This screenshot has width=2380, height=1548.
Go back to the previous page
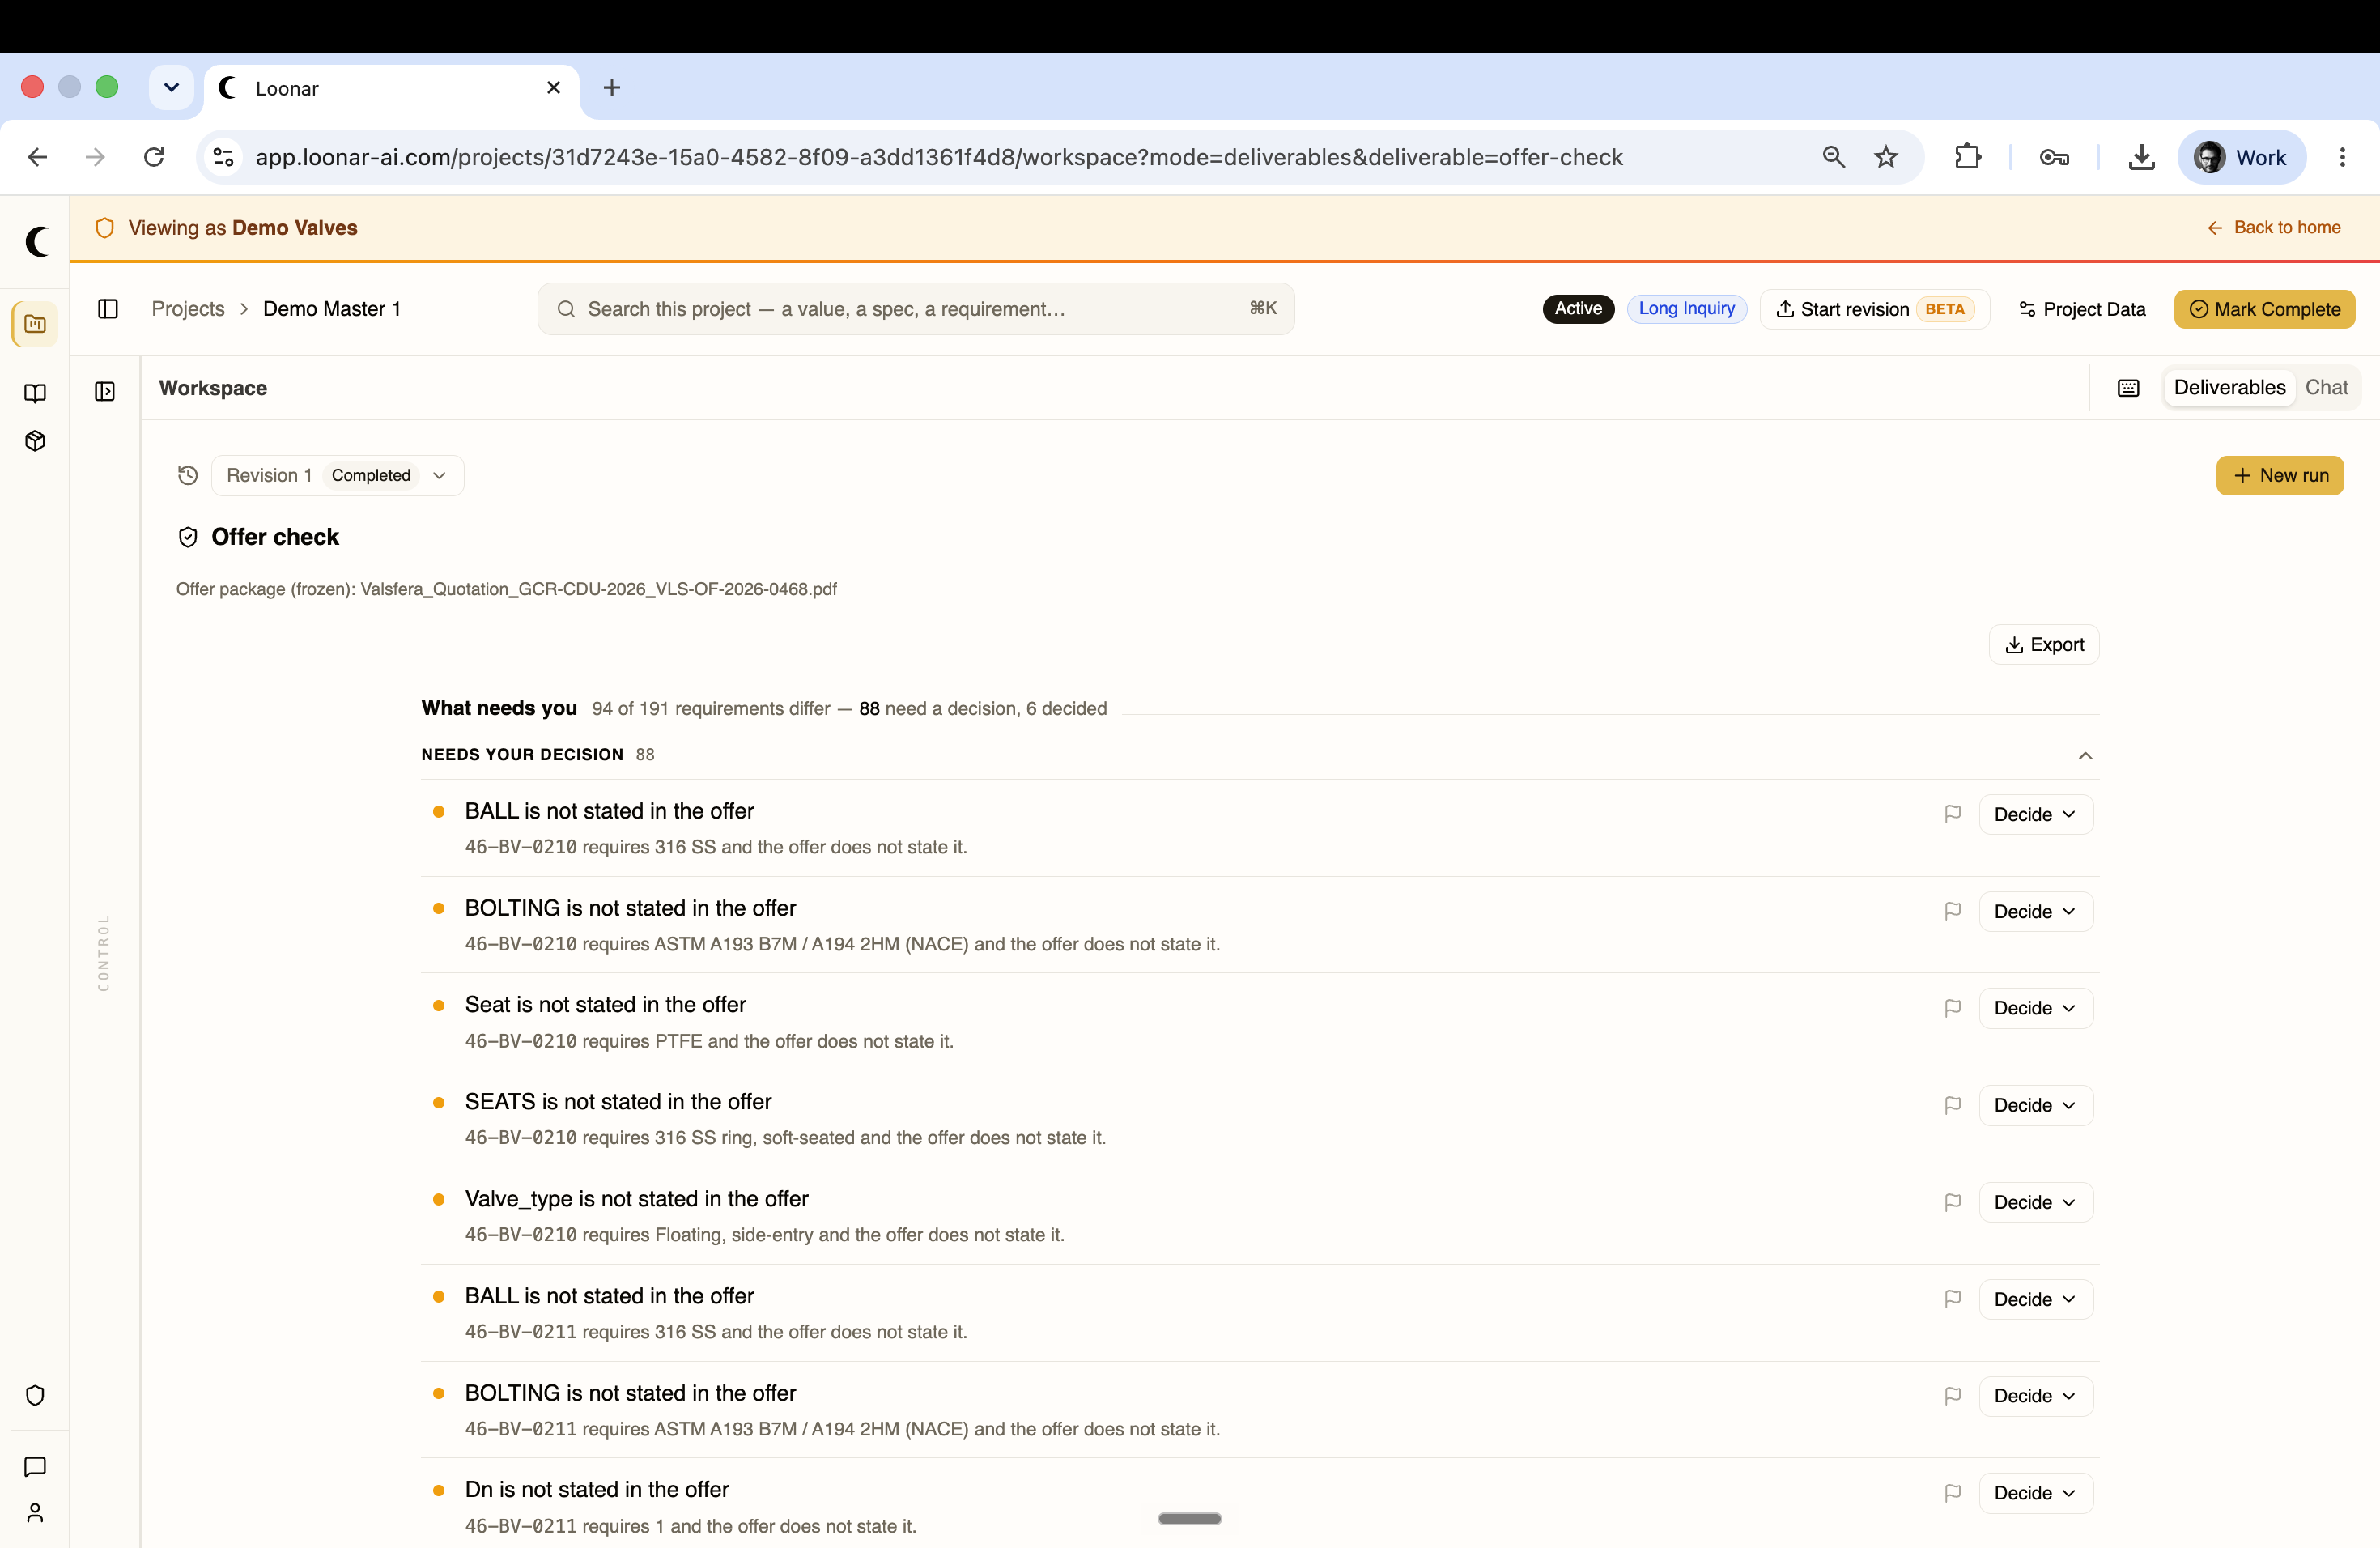[38, 157]
